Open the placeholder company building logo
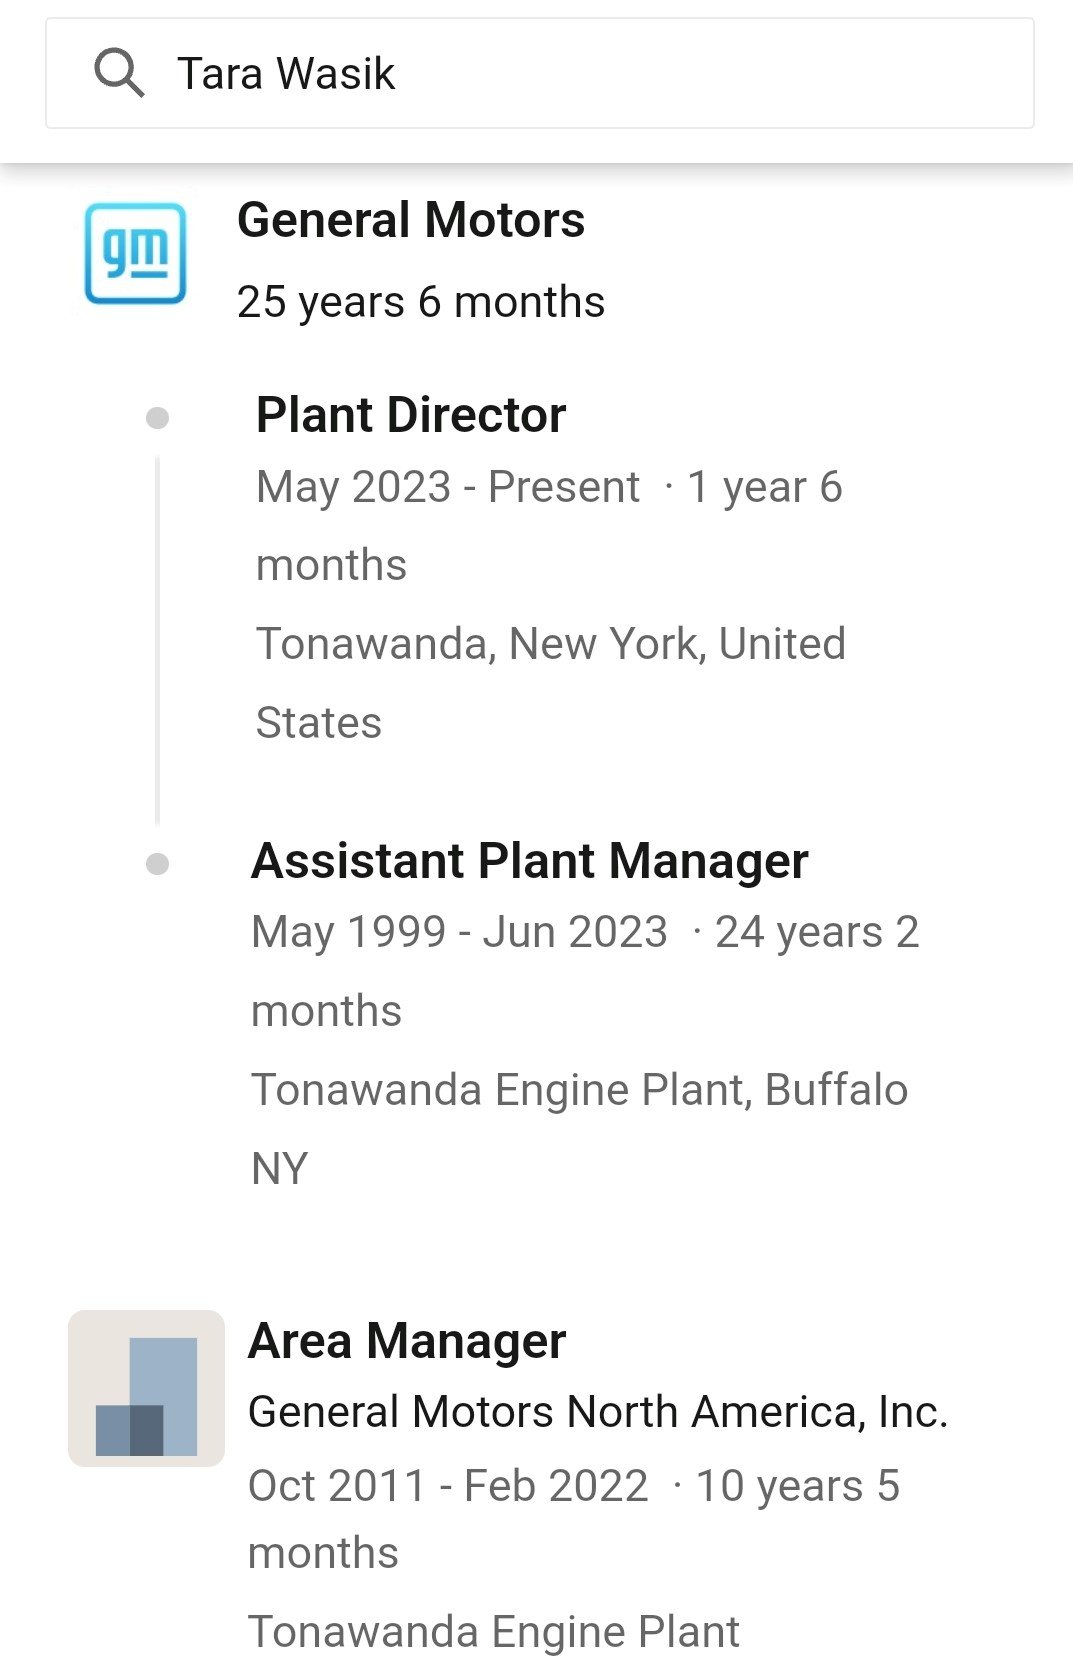The image size is (1073, 1671). coord(146,1388)
